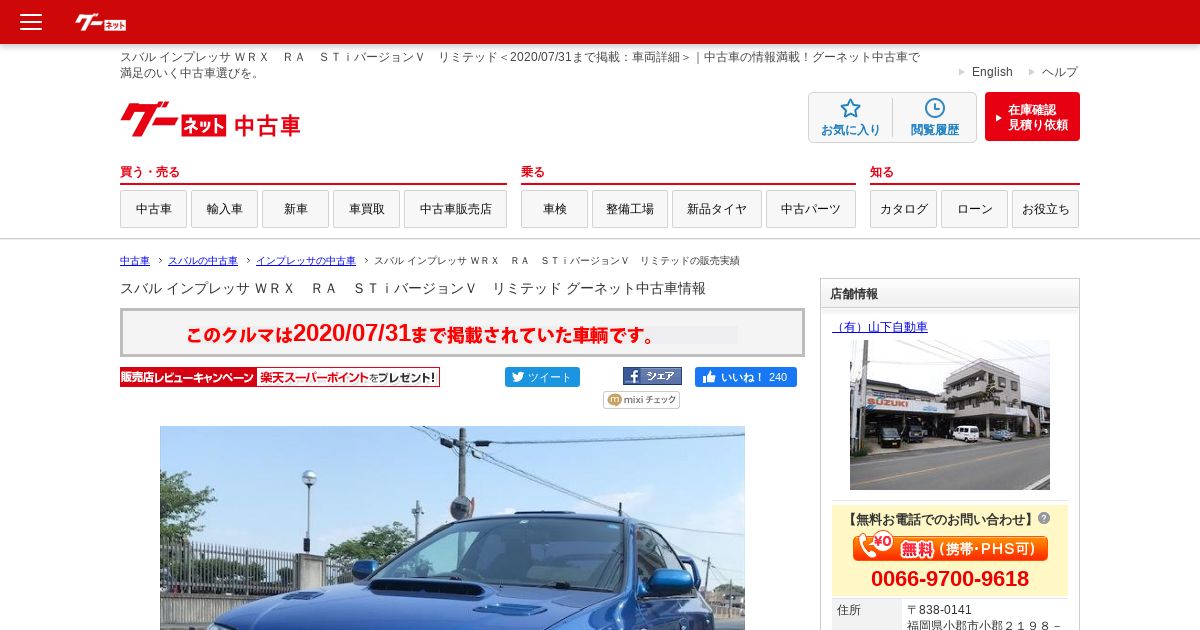Image resolution: width=1200 pixels, height=630 pixels.
Task: Open 輸入車 navigation tab
Action: [x=224, y=209]
